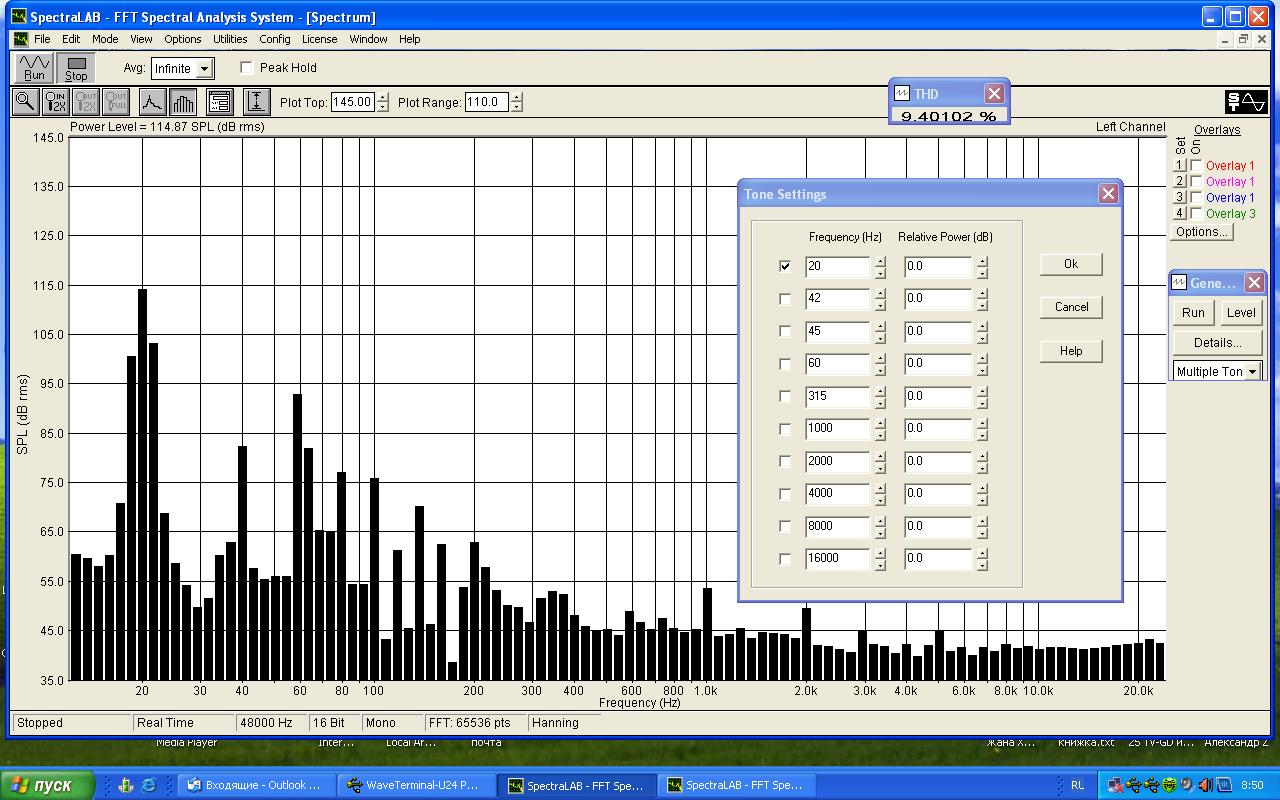1280x800 pixels.
Task: Click the vertical autoscale icon
Action: [257, 102]
